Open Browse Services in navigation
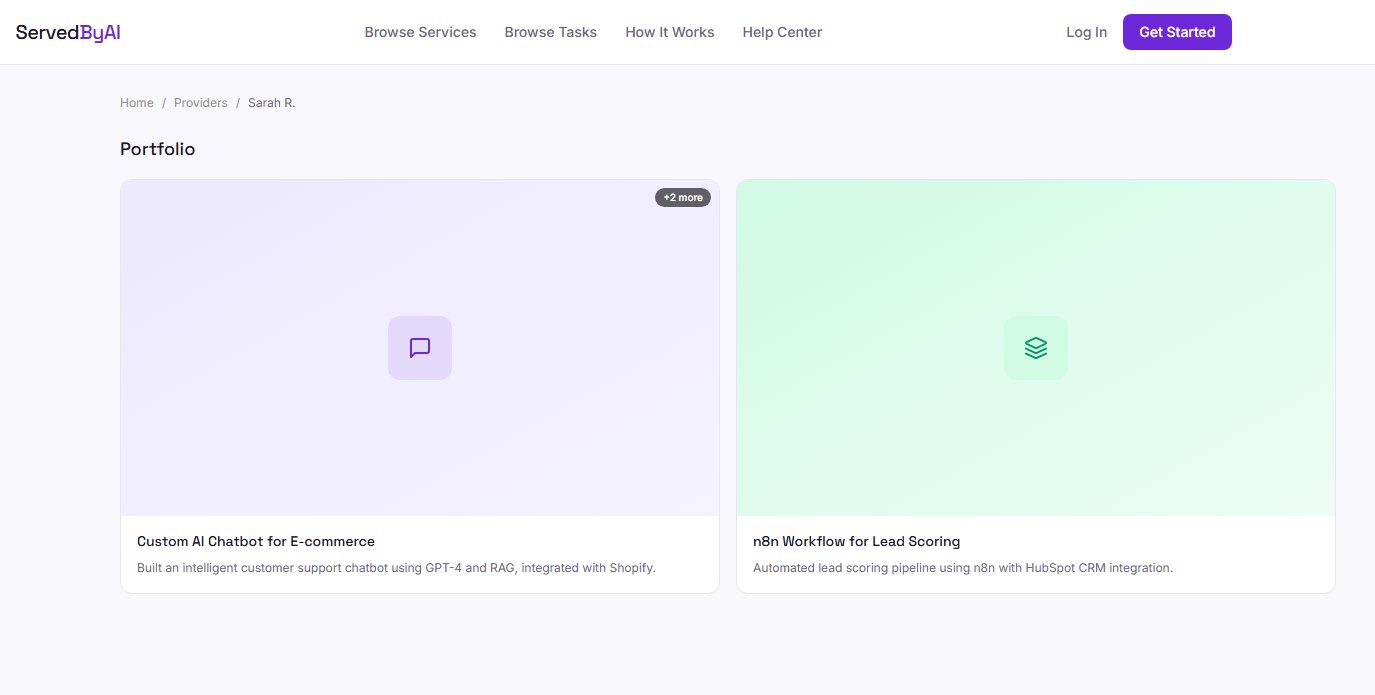 tap(420, 32)
